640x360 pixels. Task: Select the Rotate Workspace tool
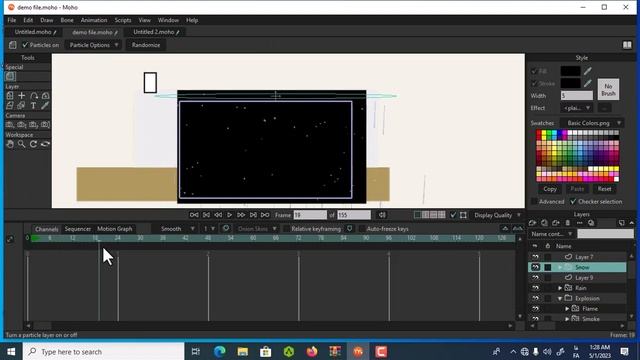click(x=34, y=144)
